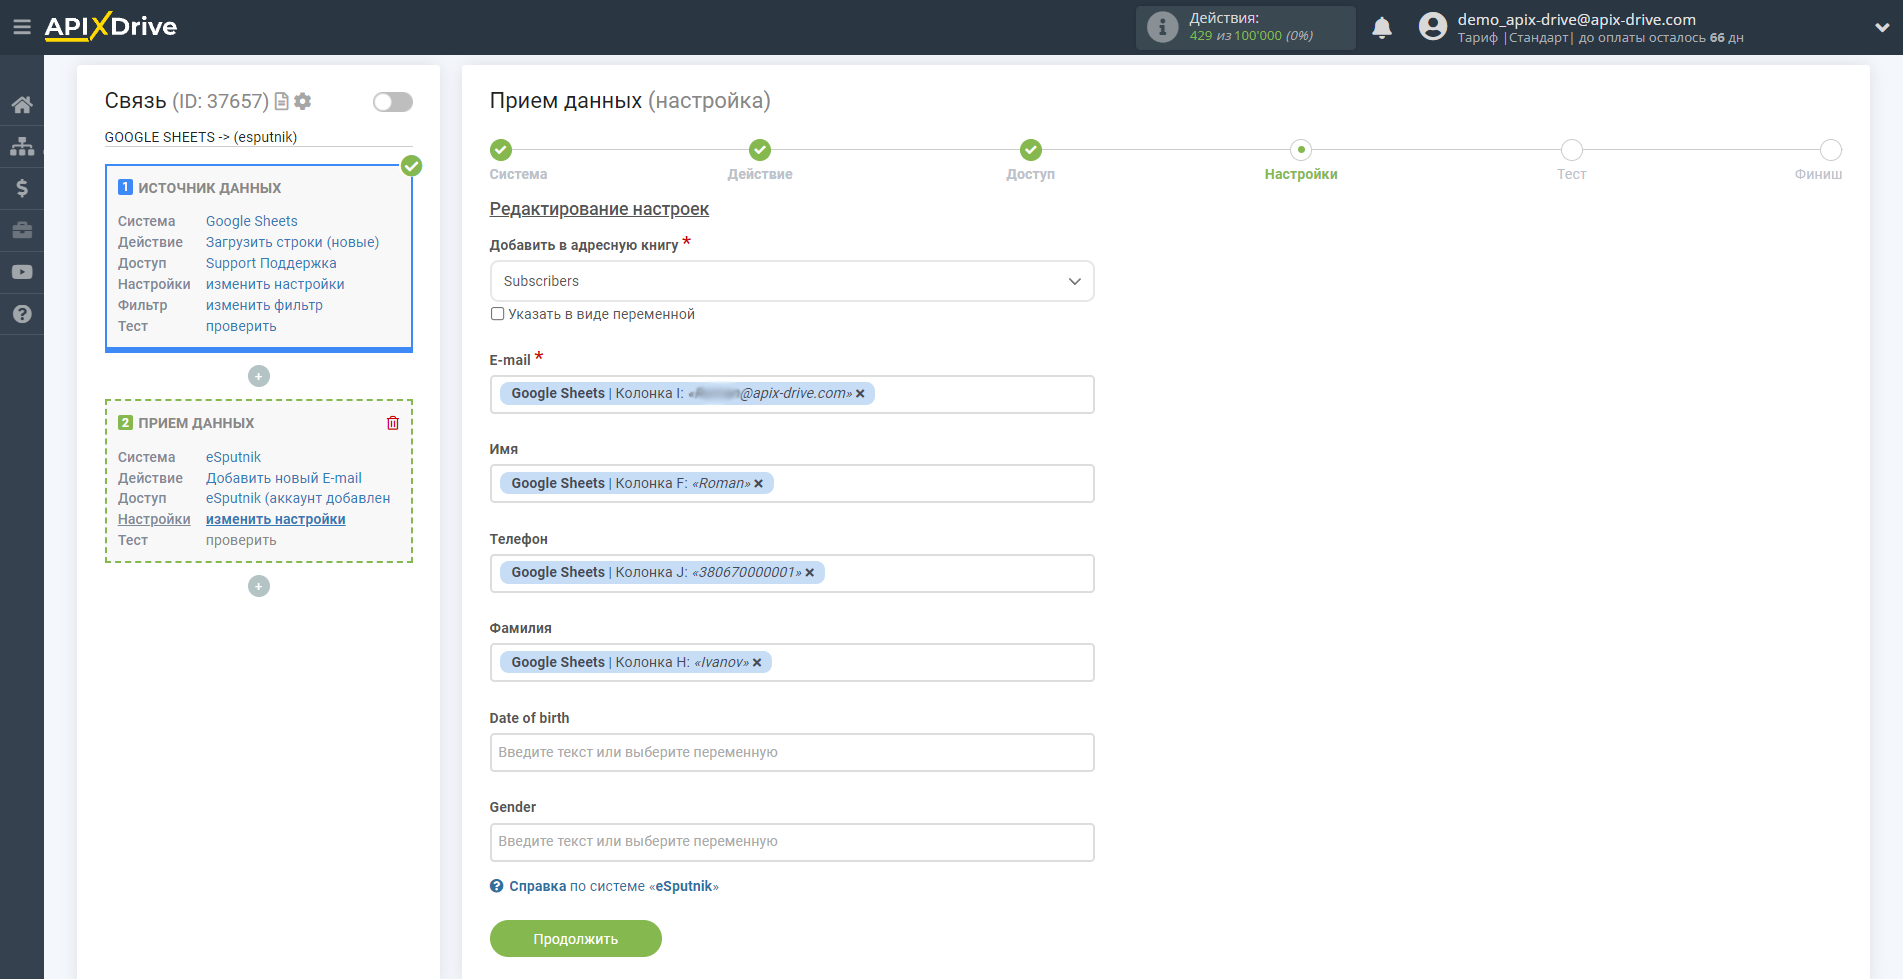
Task: Select the Настройки step
Action: coord(1301,150)
